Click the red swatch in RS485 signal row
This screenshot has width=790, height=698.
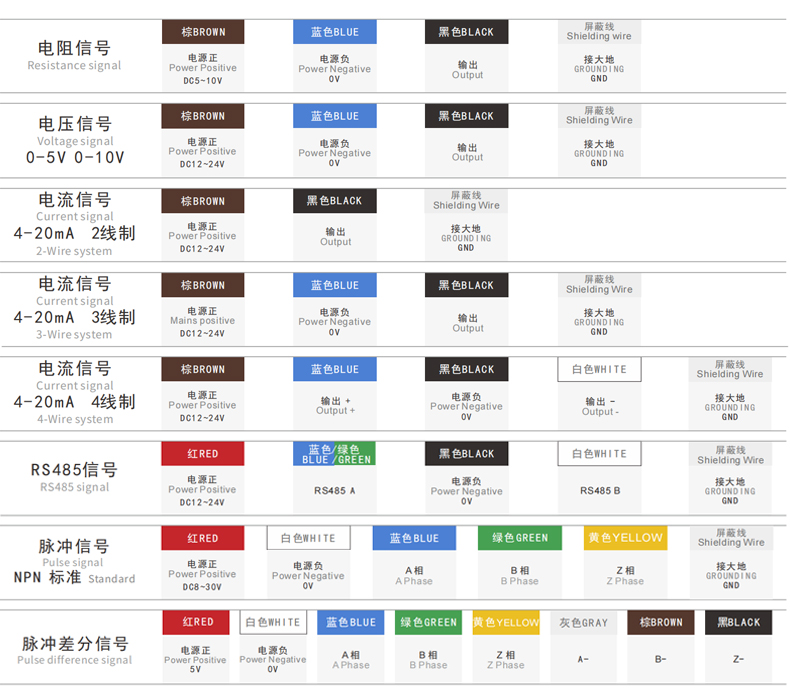click(x=203, y=454)
